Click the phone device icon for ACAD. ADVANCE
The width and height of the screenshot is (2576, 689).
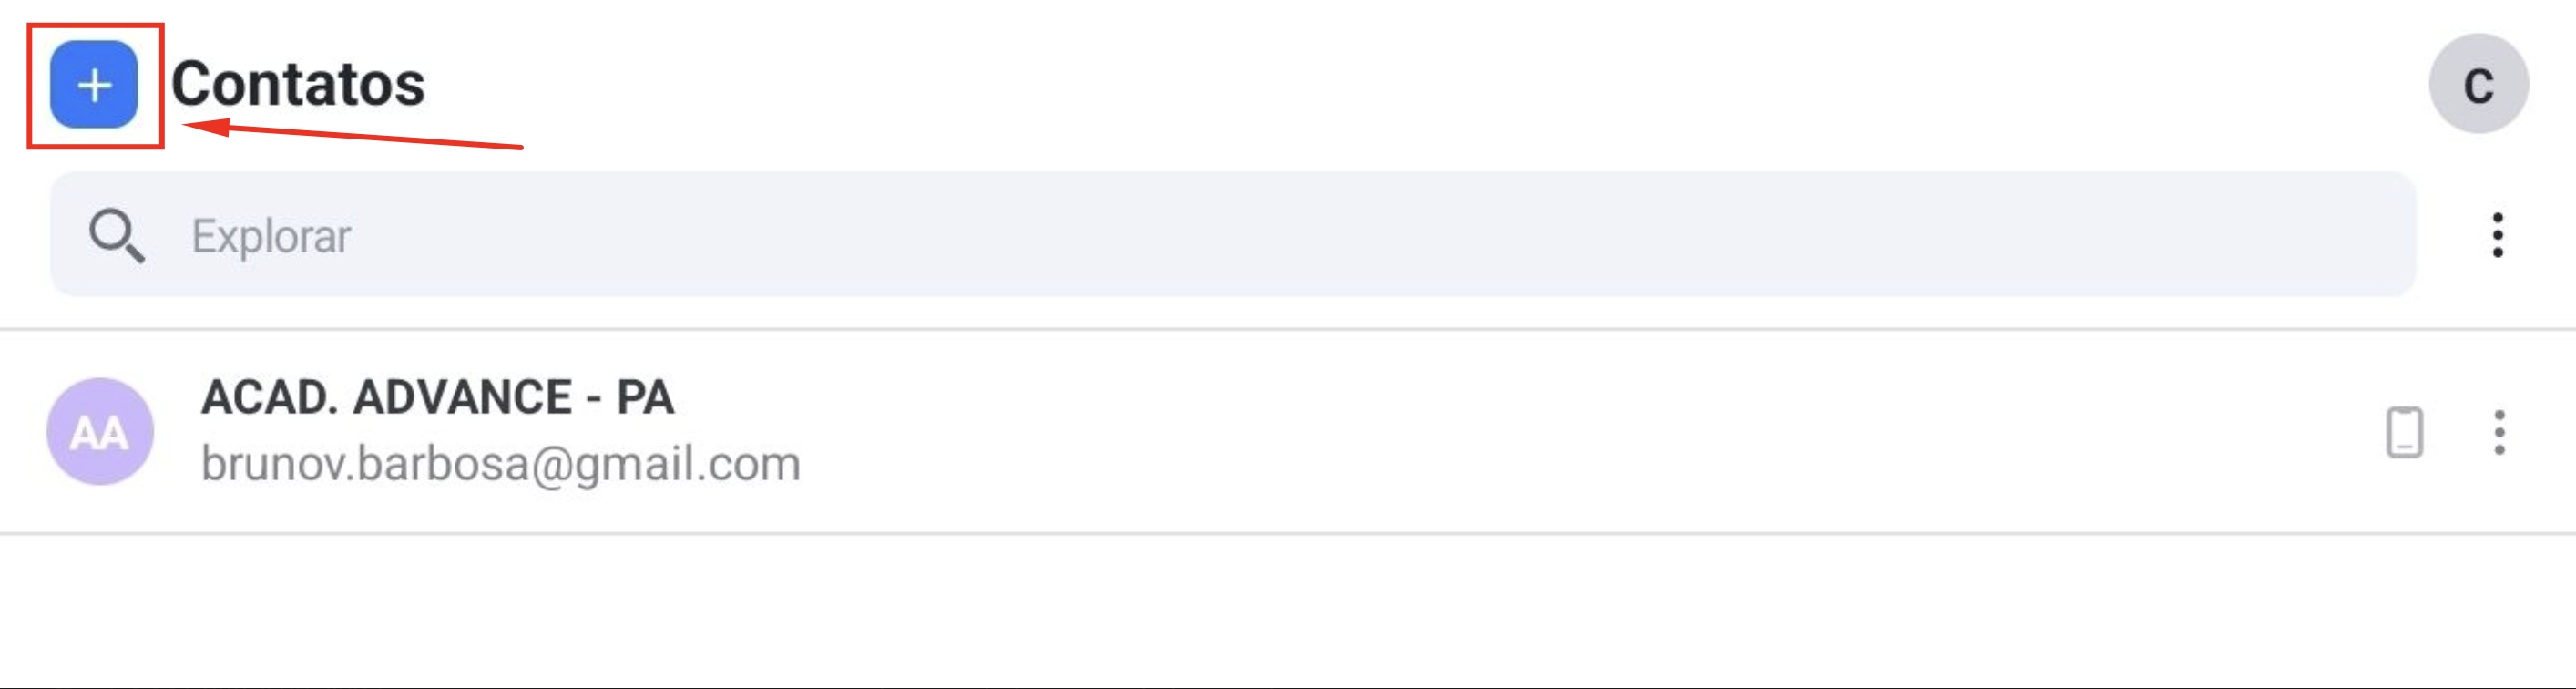click(2404, 432)
